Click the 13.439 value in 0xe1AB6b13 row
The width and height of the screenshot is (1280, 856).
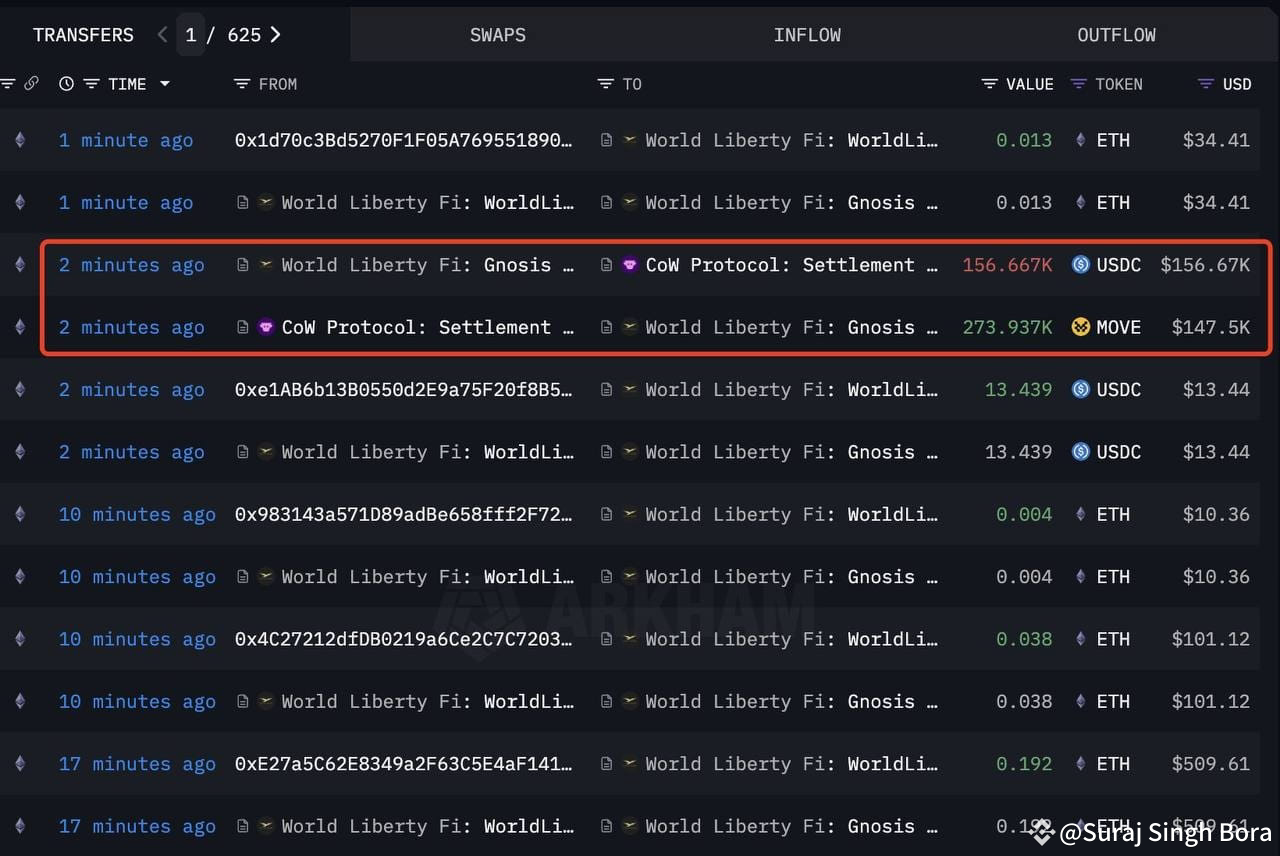click(x=1018, y=390)
